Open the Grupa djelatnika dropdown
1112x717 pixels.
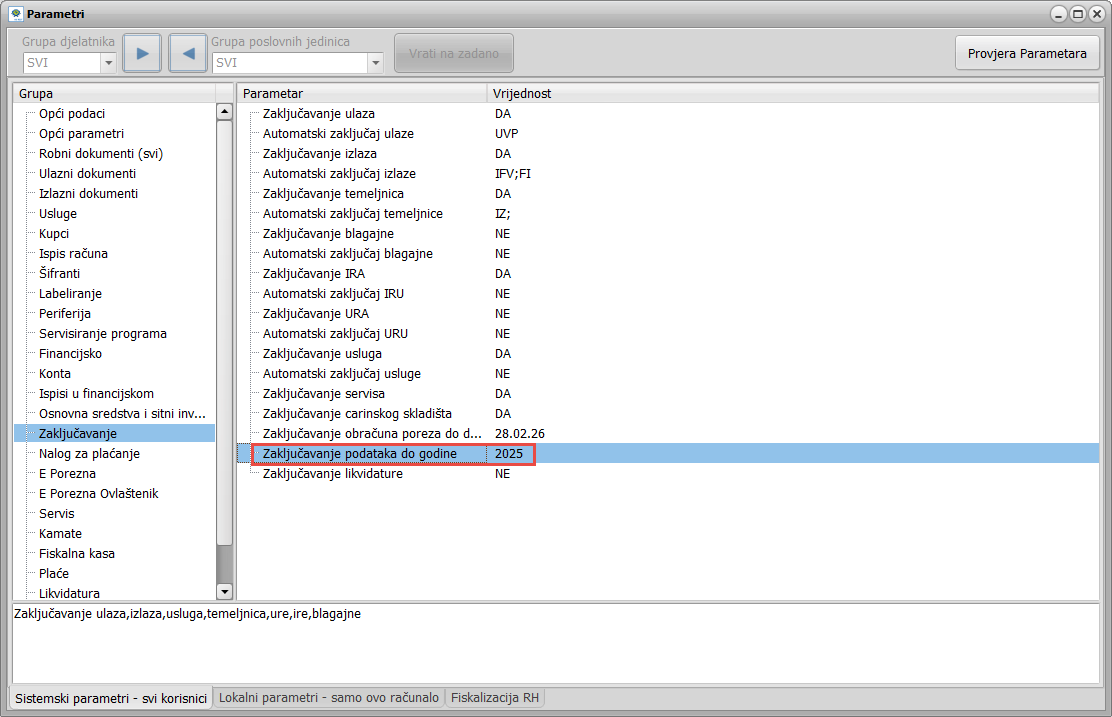[108, 63]
